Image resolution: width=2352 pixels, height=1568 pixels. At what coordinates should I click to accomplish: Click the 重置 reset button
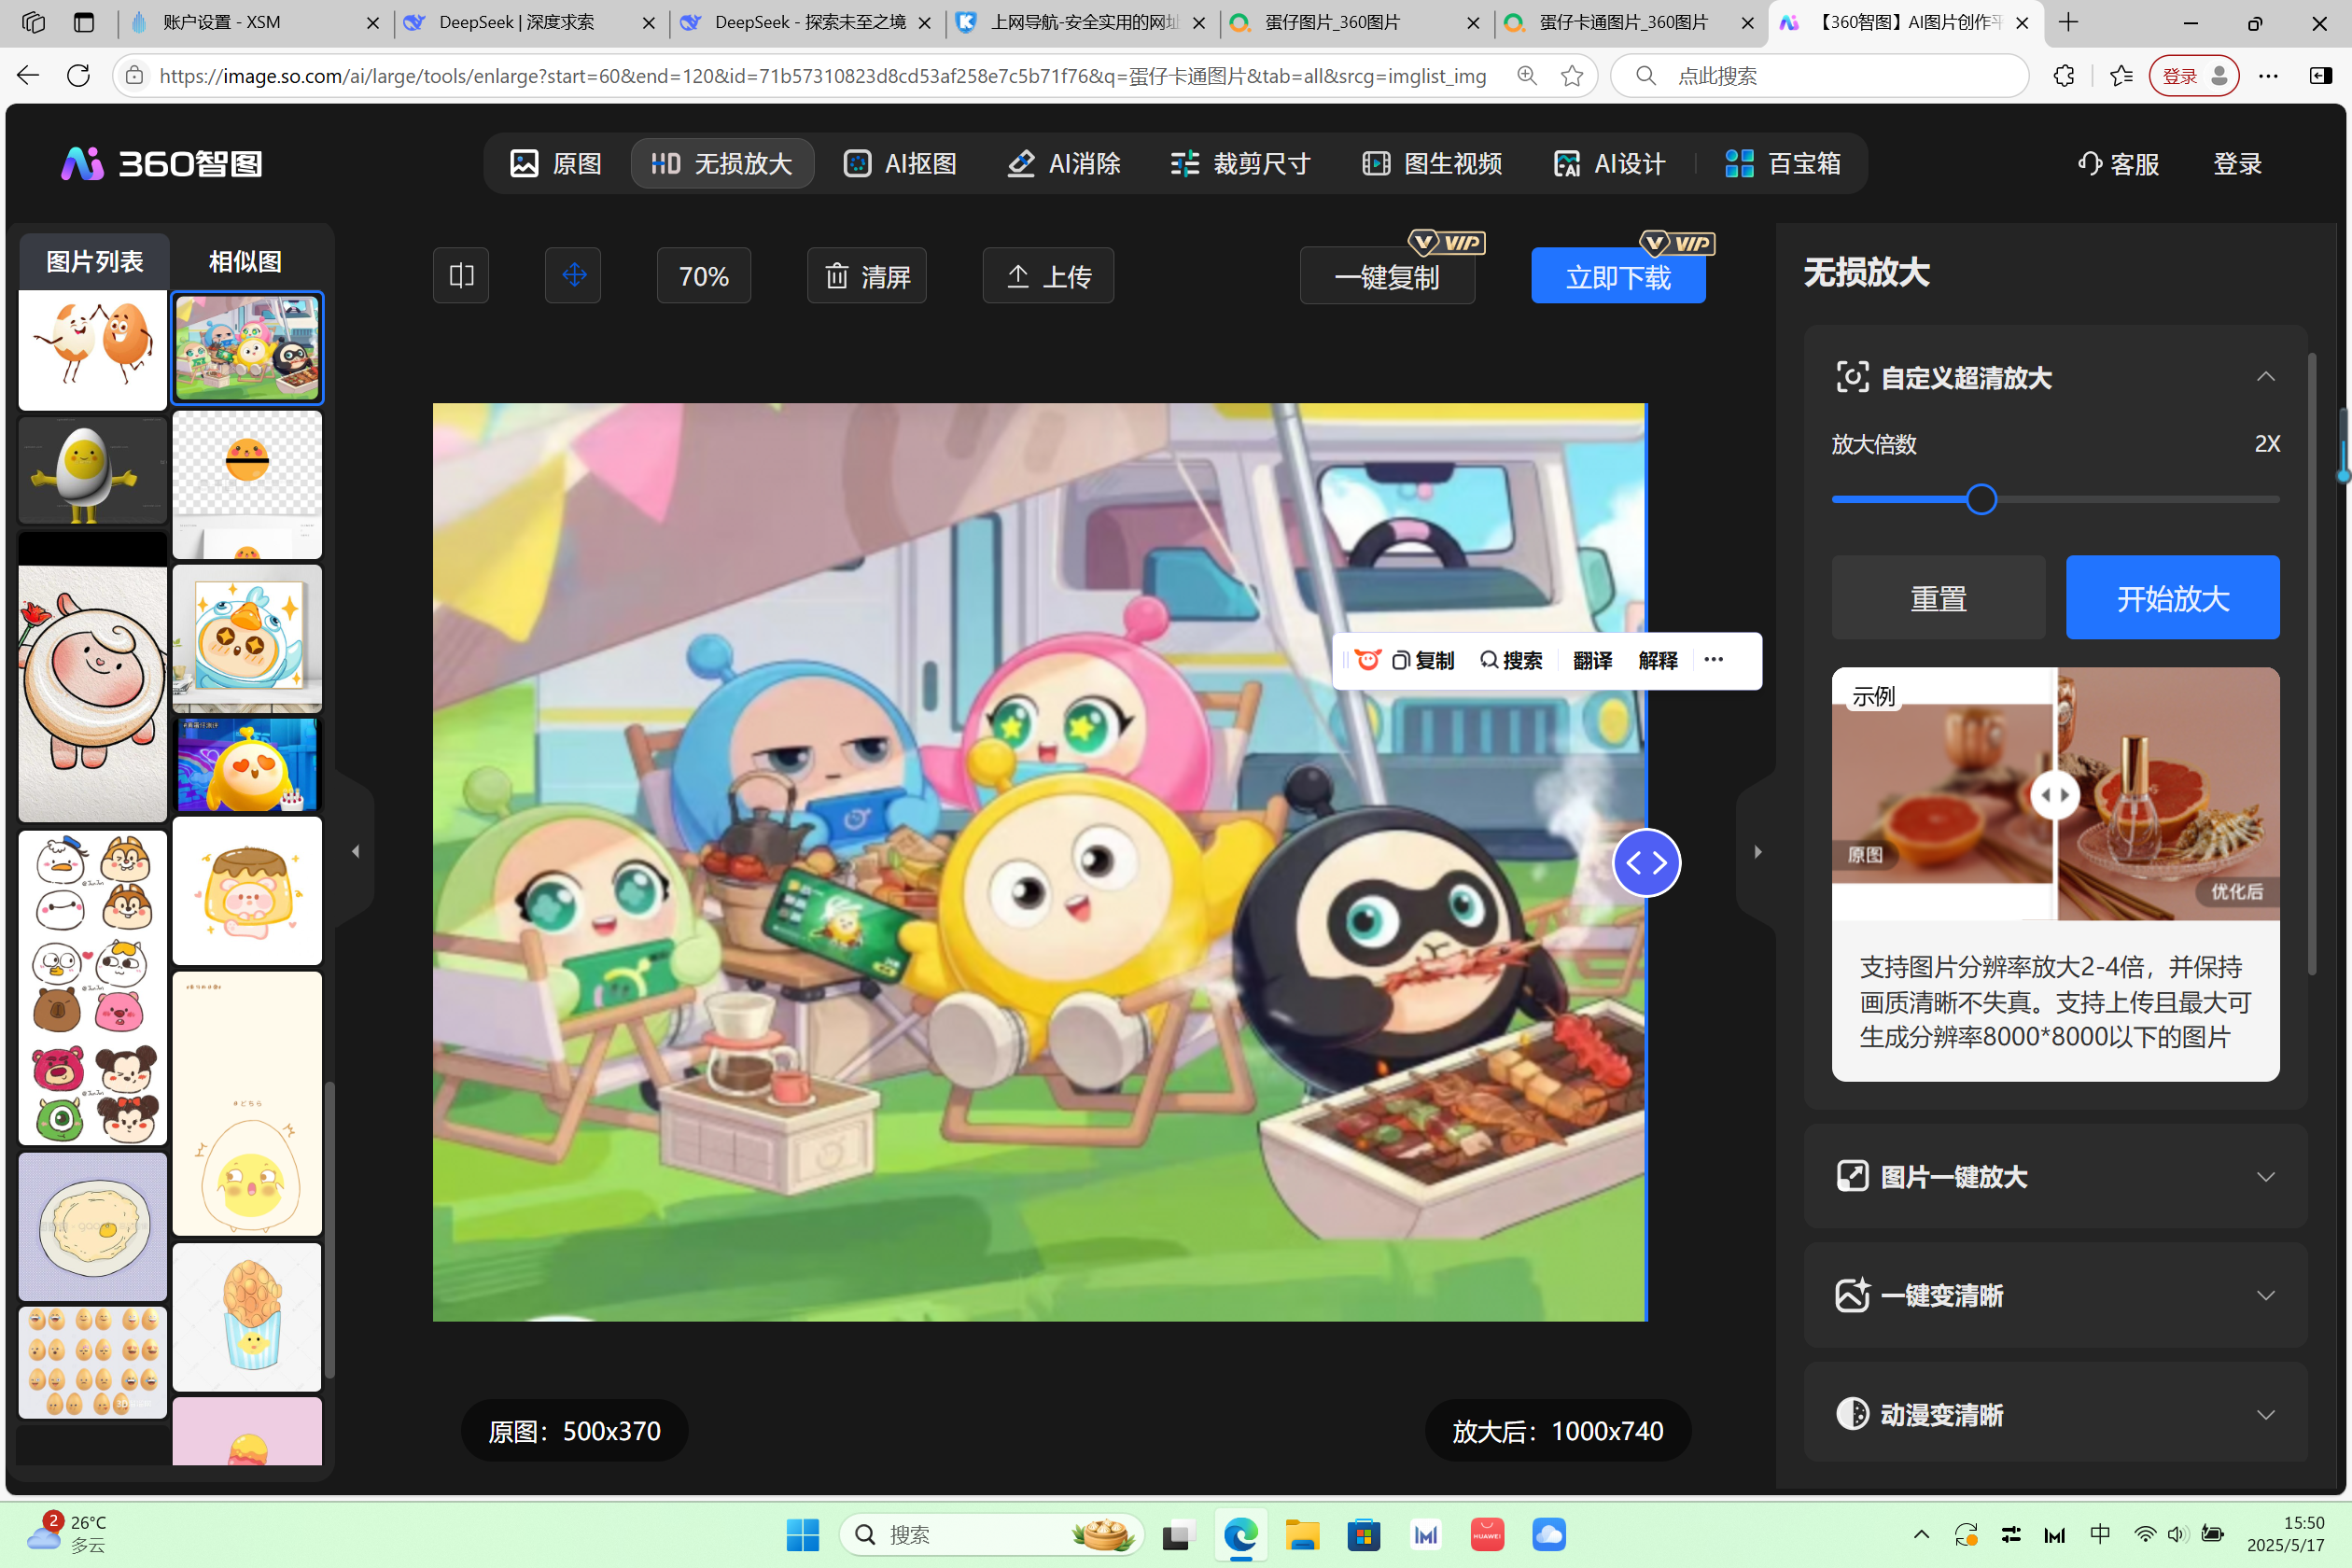point(1938,597)
